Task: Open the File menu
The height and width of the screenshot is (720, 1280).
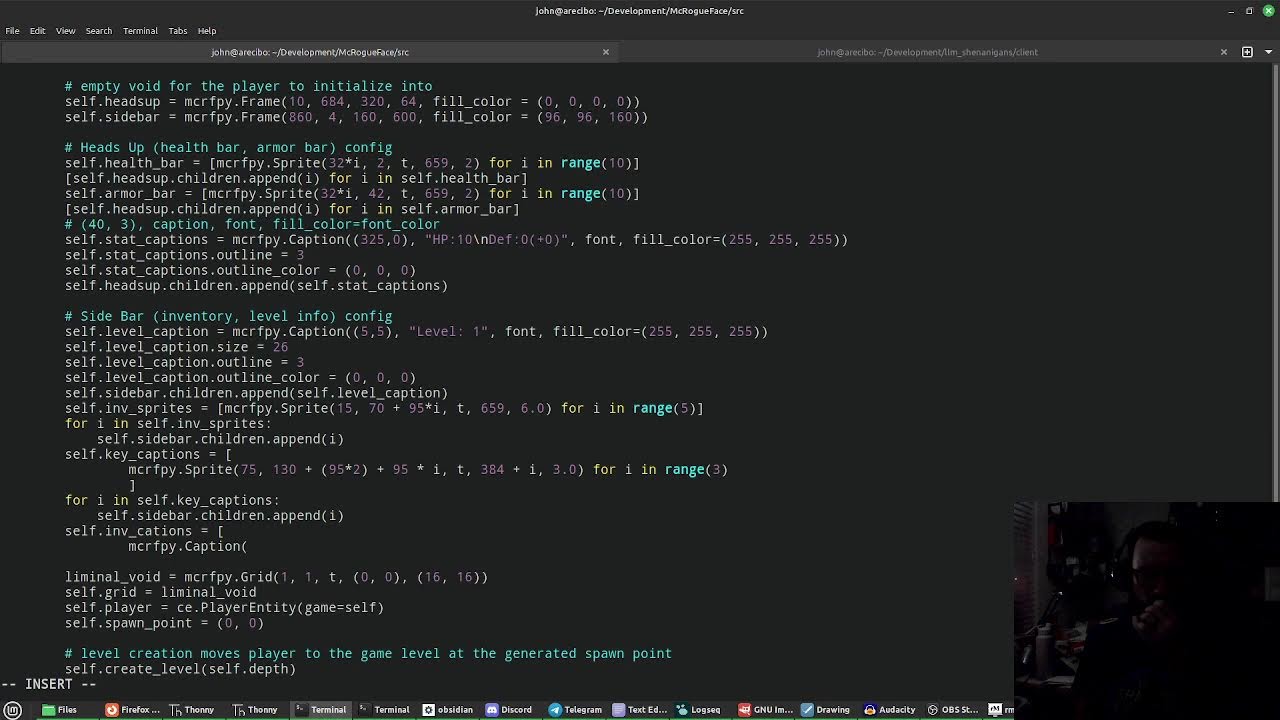Action: coord(12,31)
